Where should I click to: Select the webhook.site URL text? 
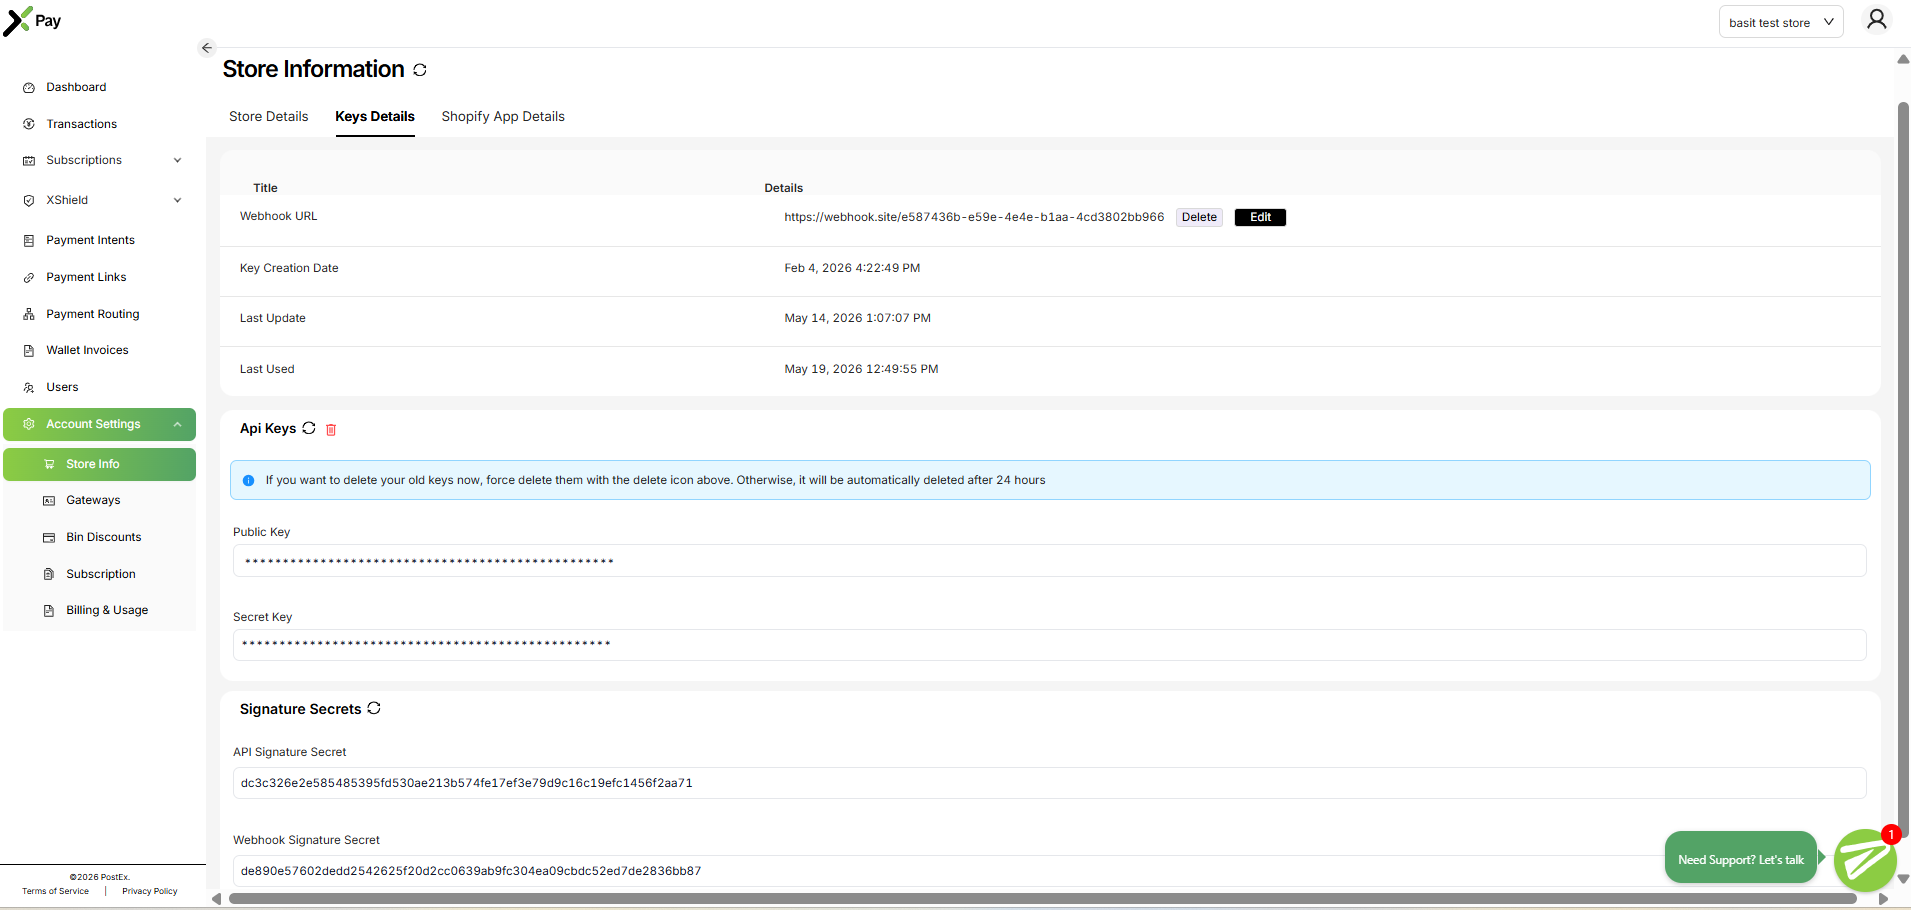[x=974, y=217]
